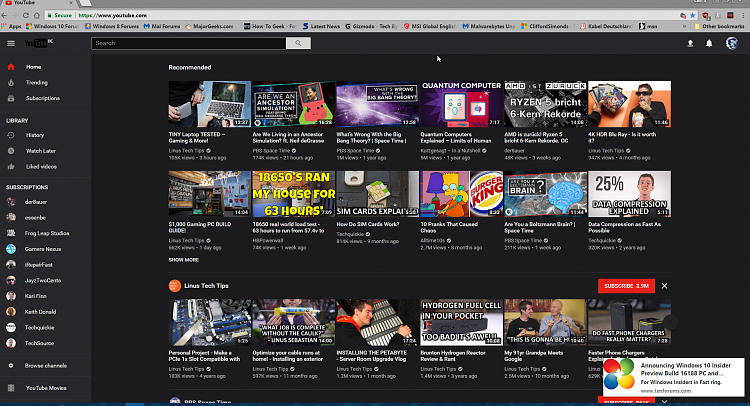Click My 91yr Grandpa Meets Google title
The width and height of the screenshot is (750, 406).
tap(534, 356)
